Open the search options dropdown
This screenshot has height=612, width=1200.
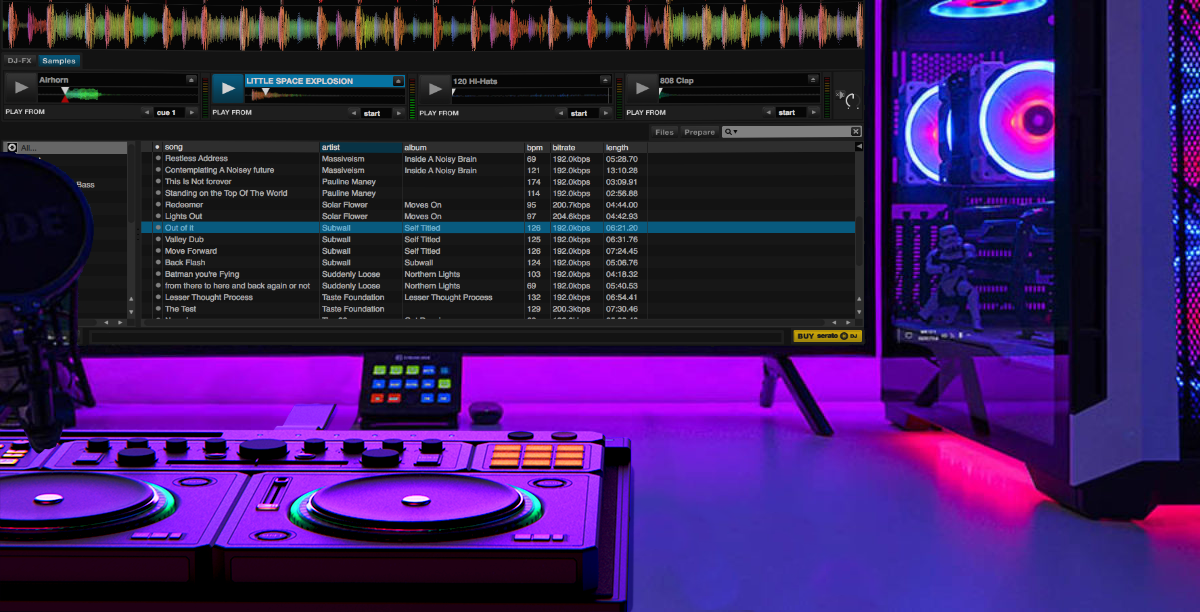(736, 131)
